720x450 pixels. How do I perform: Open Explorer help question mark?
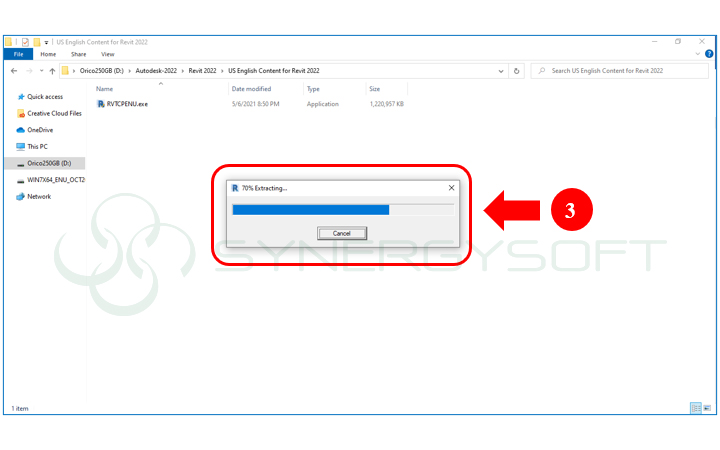(x=709, y=54)
